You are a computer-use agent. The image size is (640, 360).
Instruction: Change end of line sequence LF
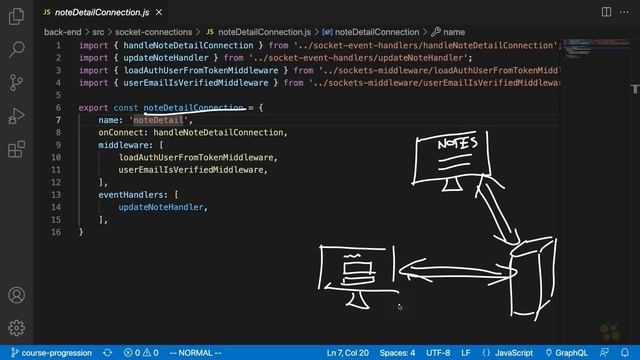pos(466,353)
